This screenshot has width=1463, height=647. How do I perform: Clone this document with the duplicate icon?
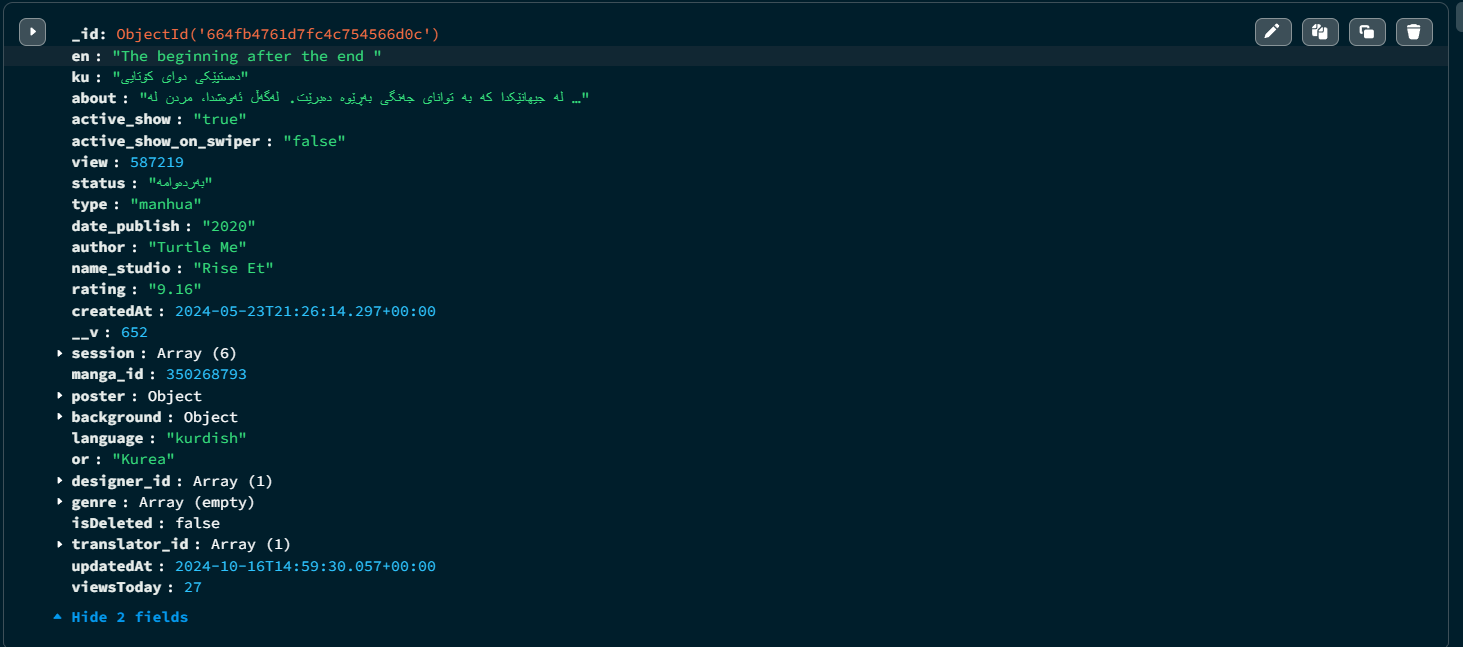(1366, 32)
